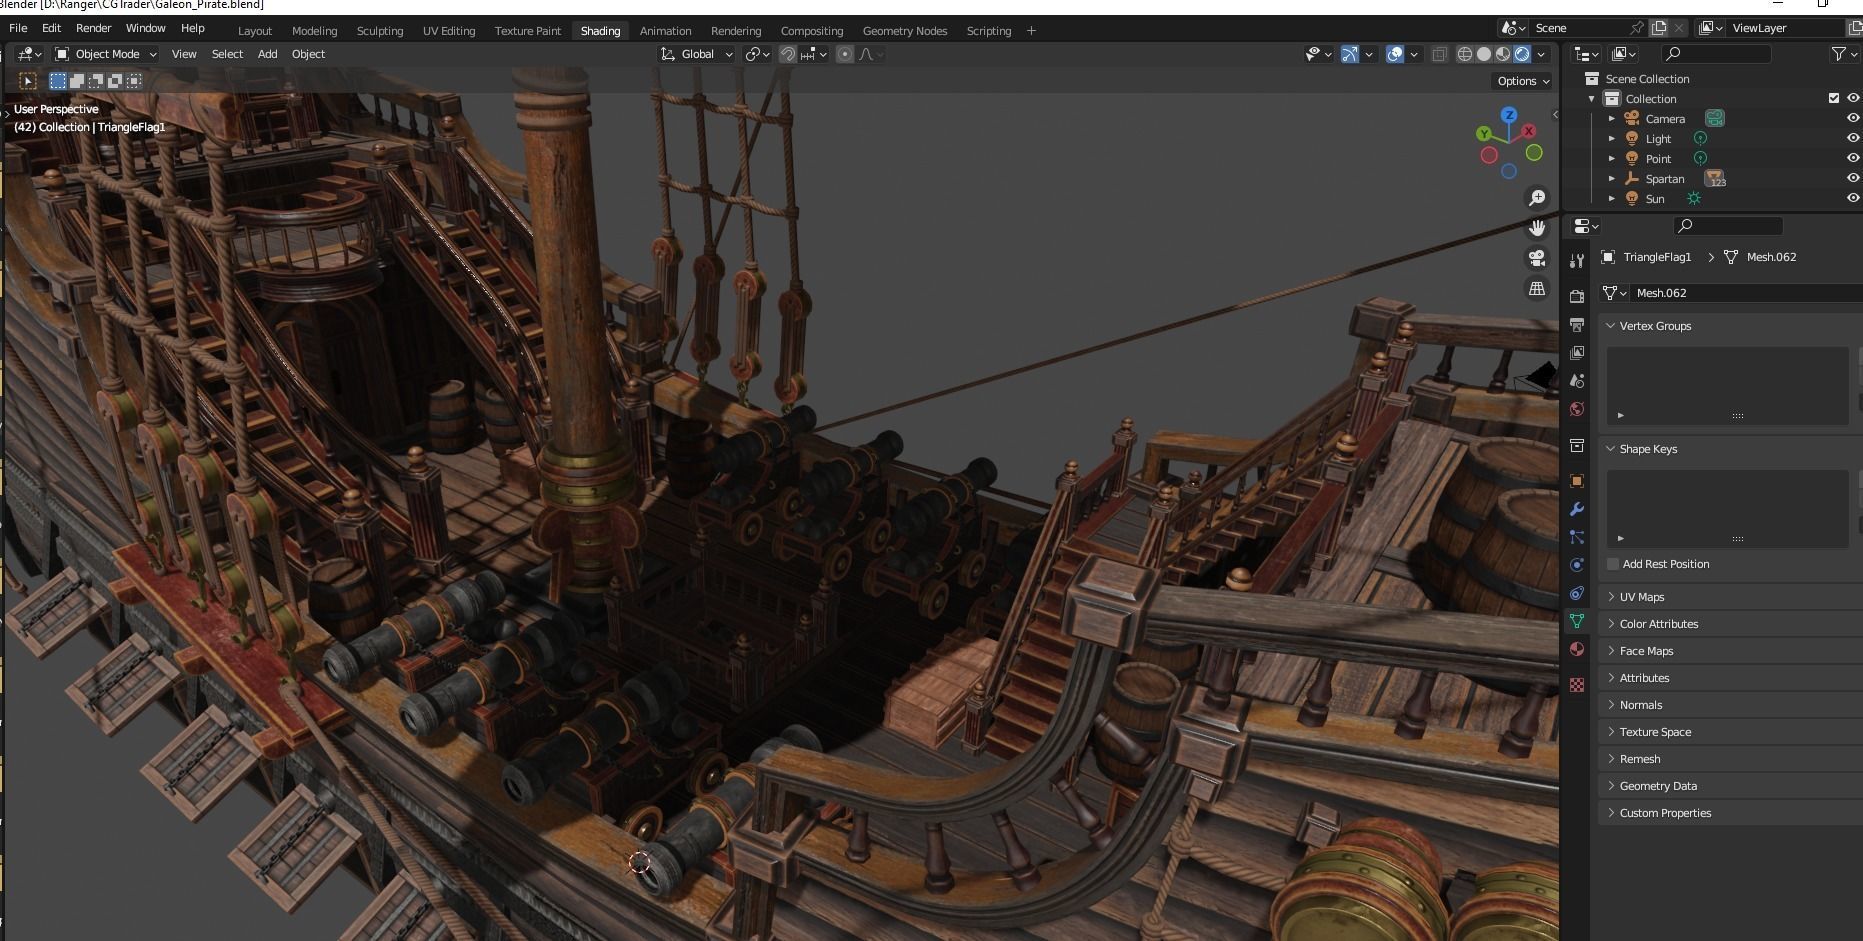Open the Render properties tab
Image resolution: width=1863 pixels, height=941 pixels.
coord(1577,296)
